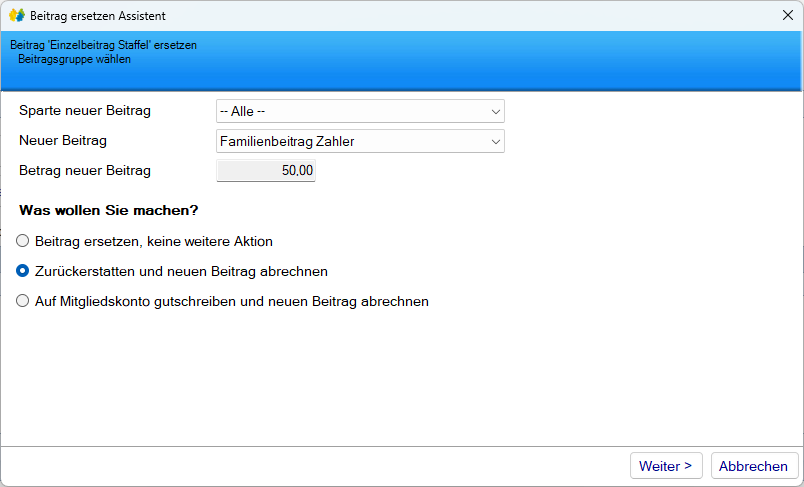Click the 'Beitragsgruppe wählen' subtitle
Viewport: 804px width, 487px height.
(74, 59)
